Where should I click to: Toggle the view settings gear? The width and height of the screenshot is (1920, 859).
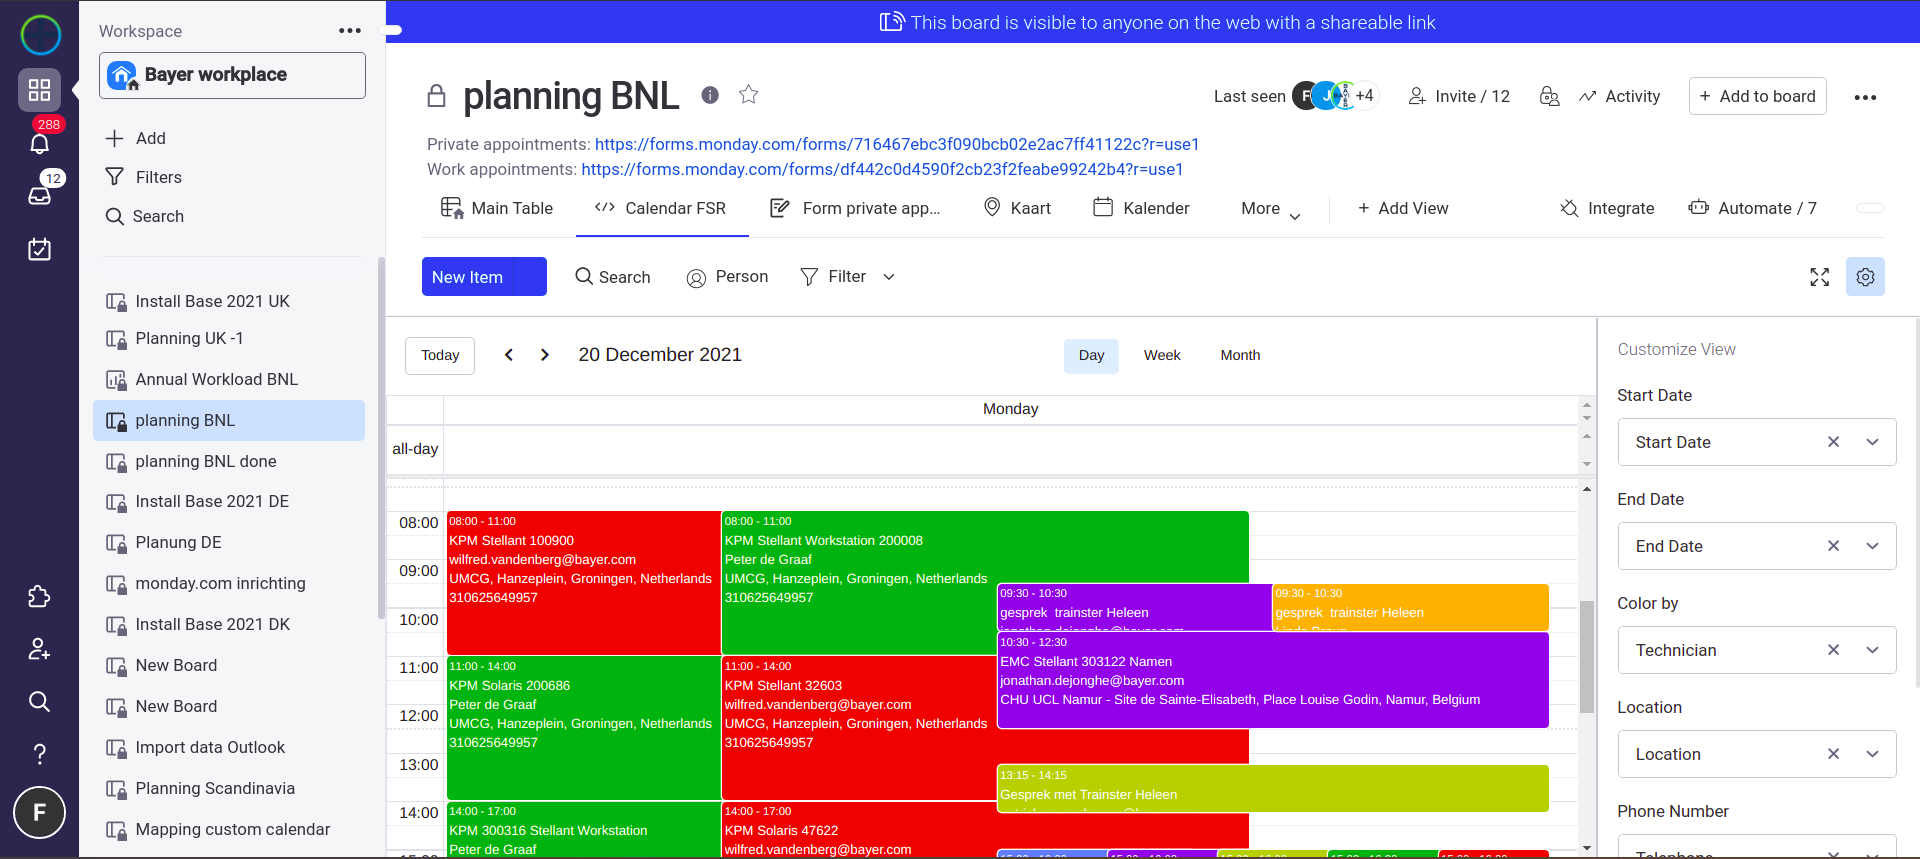click(1865, 277)
